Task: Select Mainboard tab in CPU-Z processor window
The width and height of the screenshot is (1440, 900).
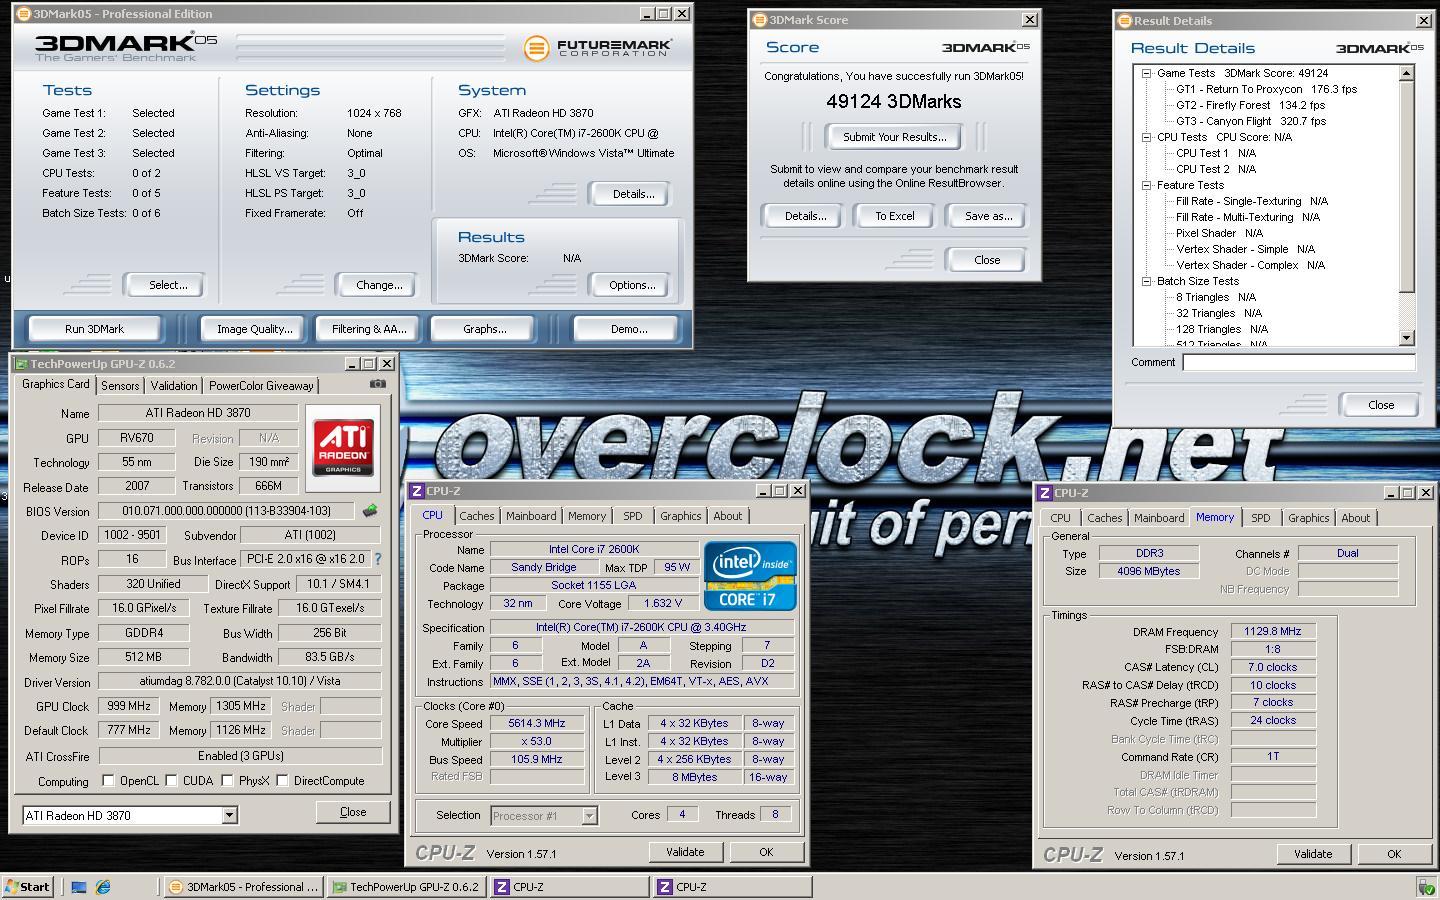Action: [531, 516]
